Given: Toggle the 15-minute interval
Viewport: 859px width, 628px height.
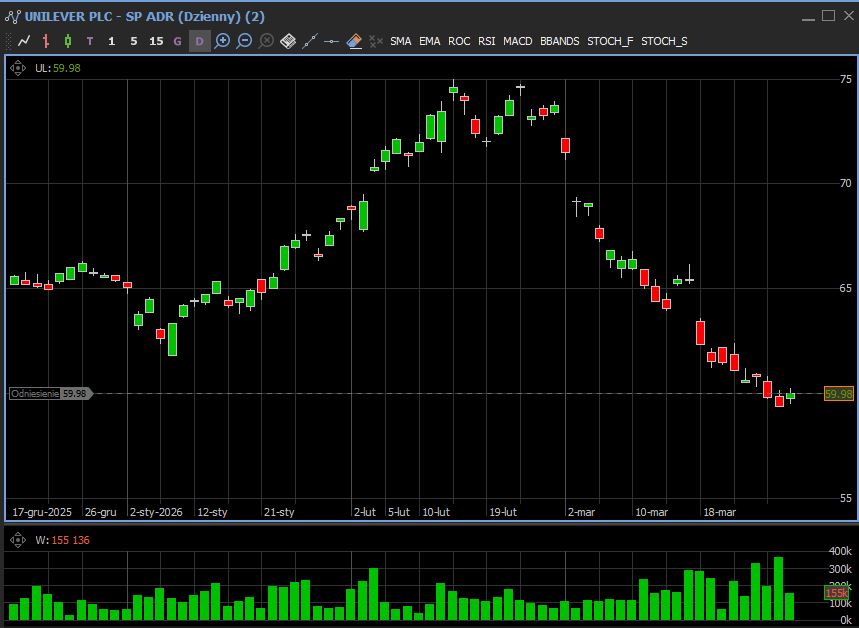Looking at the screenshot, I should 155,41.
